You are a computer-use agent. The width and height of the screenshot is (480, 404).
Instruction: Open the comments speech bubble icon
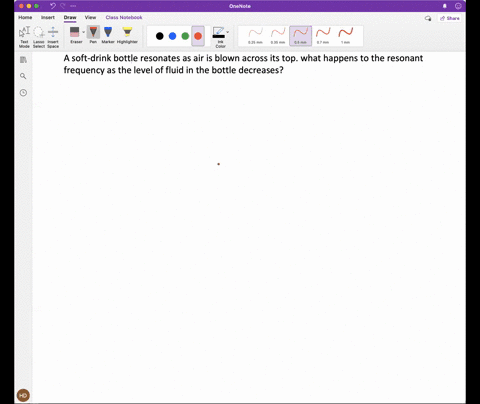(x=428, y=18)
